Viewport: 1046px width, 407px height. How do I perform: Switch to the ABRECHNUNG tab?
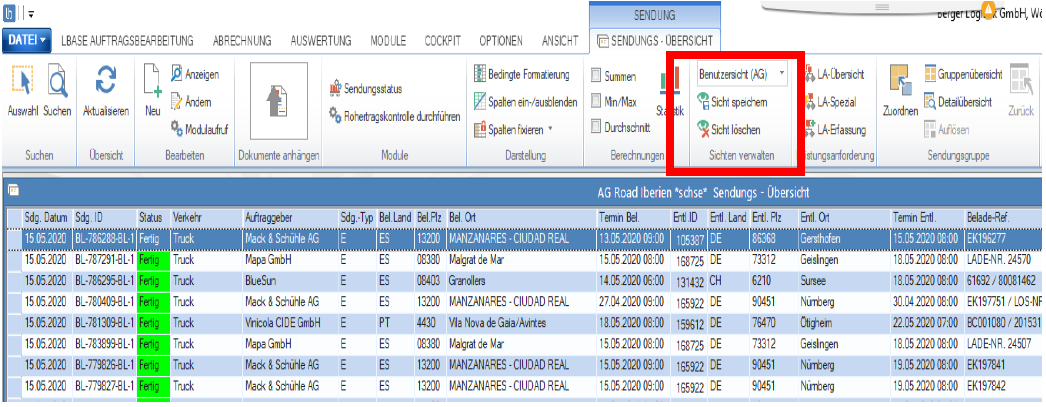242,41
